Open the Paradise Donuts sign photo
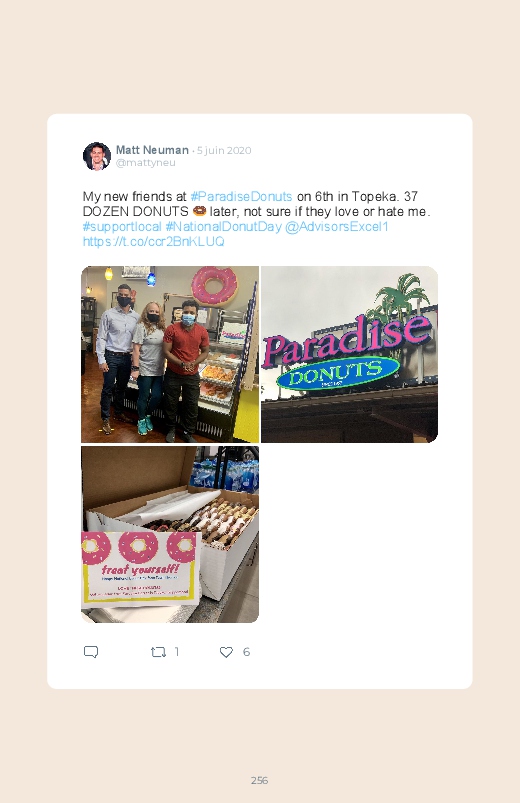This screenshot has width=520, height=803. [349, 354]
